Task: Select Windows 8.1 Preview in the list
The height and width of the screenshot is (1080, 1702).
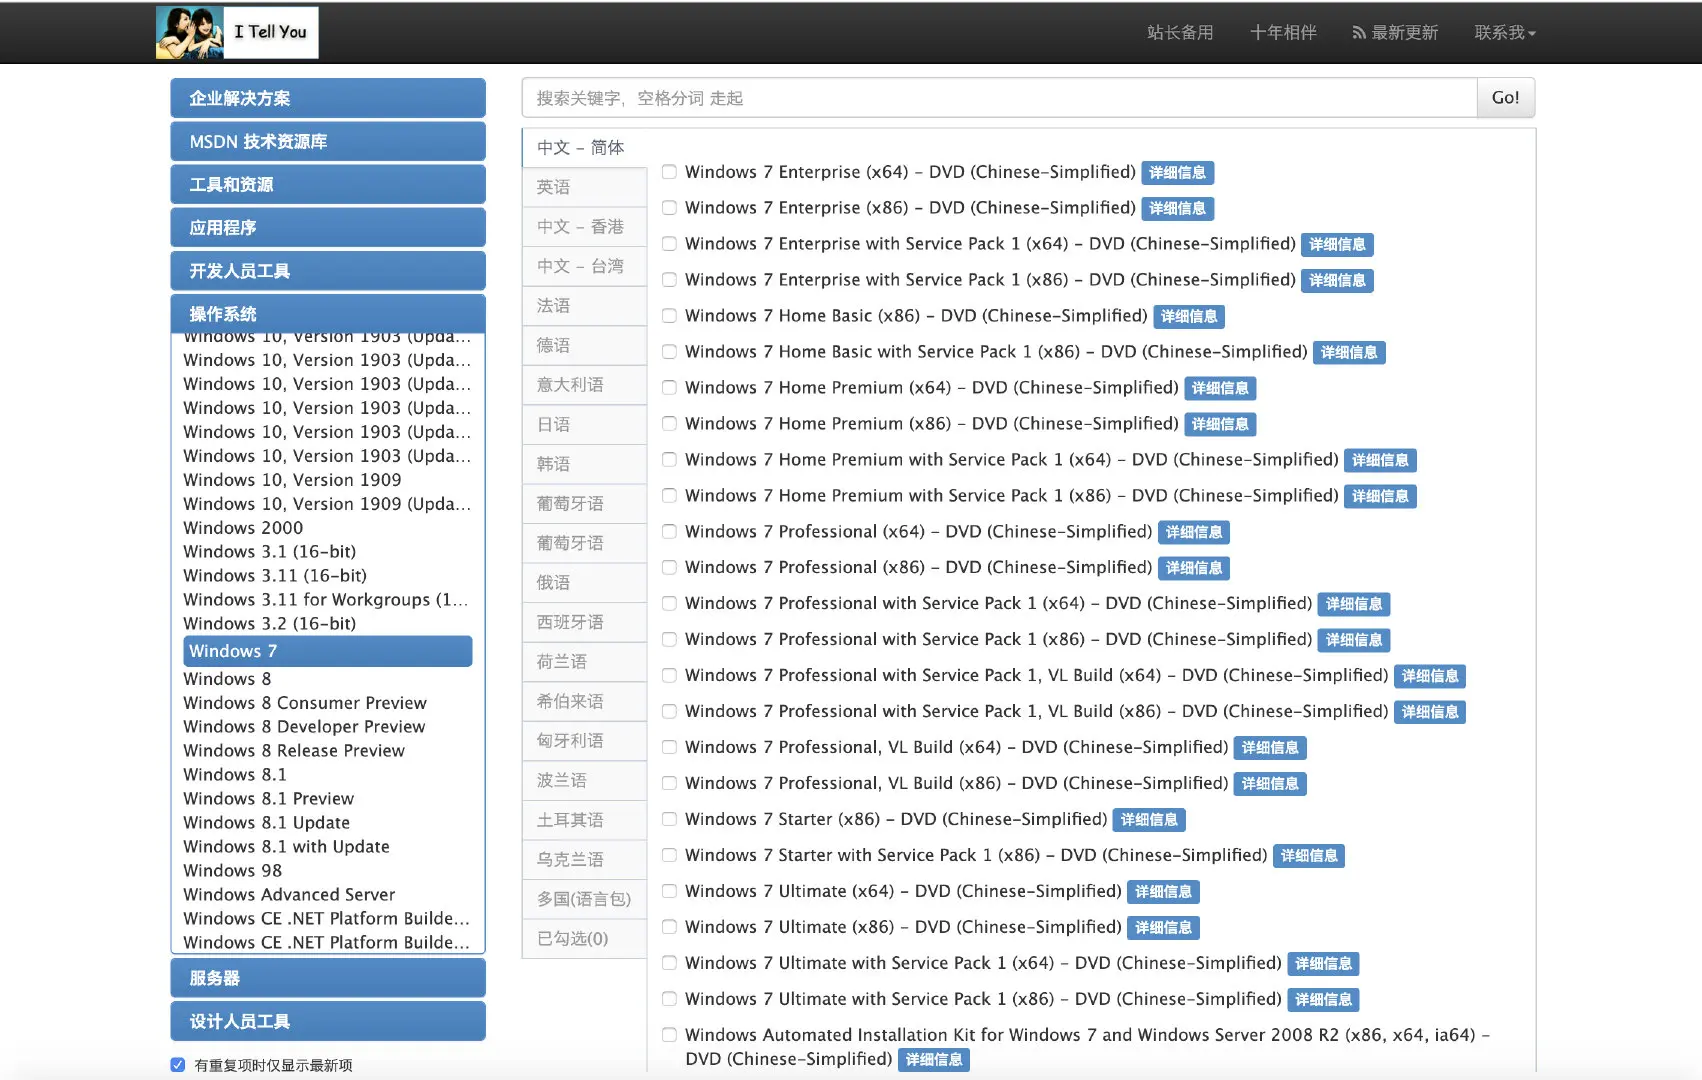Action: coord(269,799)
